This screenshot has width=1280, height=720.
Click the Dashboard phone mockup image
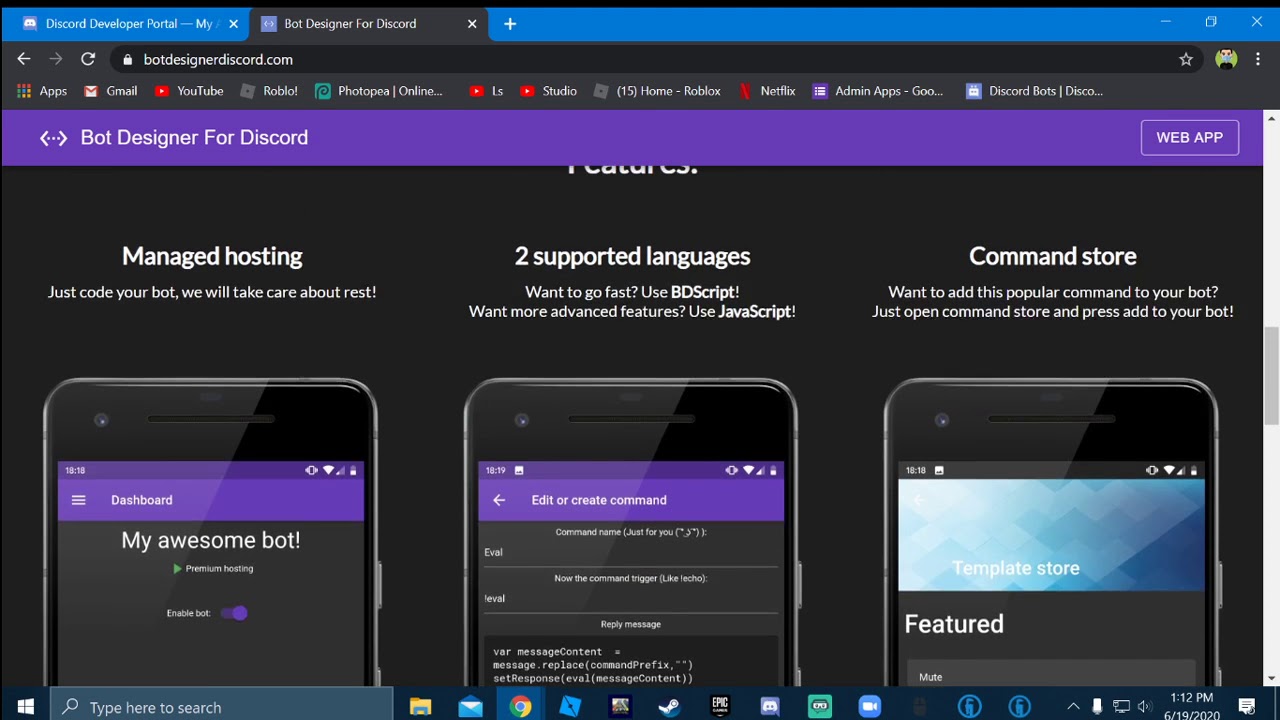pos(211,532)
